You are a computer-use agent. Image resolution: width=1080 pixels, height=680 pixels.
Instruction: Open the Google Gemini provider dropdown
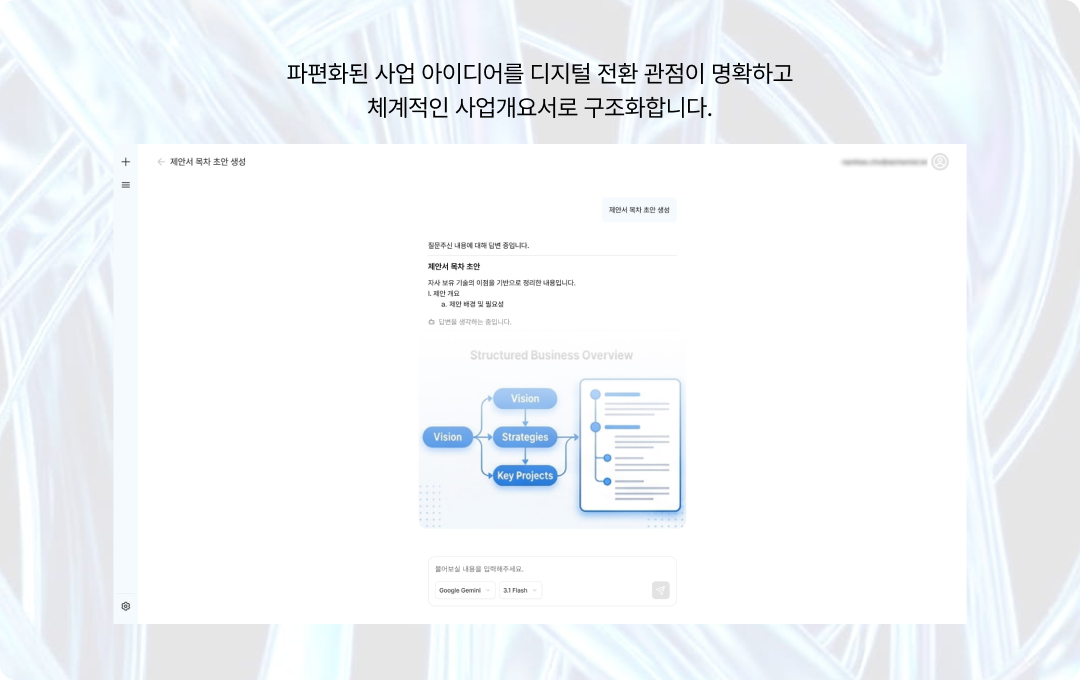coord(463,590)
